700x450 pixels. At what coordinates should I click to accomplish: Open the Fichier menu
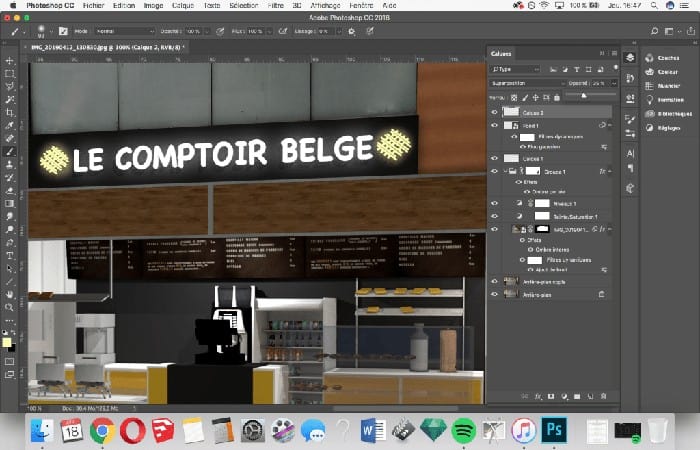pos(93,5)
